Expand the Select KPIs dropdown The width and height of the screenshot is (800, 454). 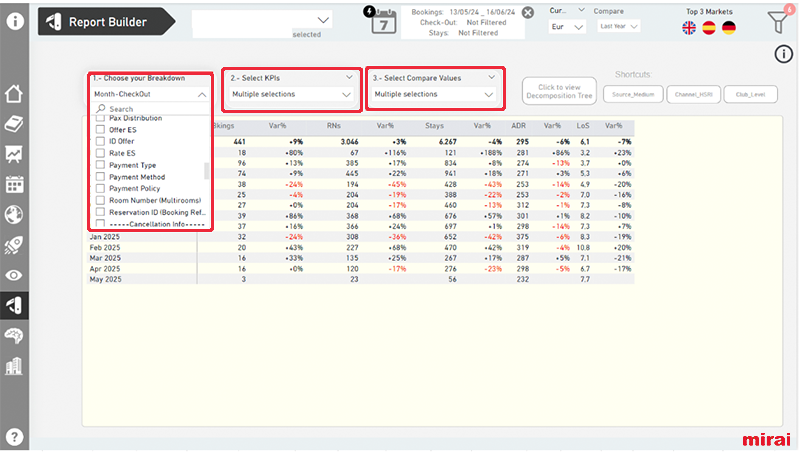point(291,94)
